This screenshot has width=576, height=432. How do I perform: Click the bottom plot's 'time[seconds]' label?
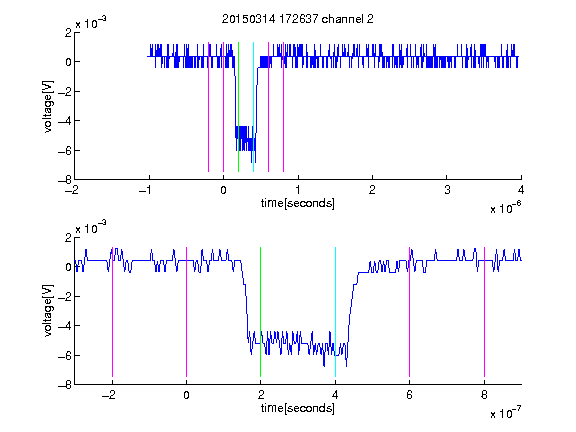(298, 408)
